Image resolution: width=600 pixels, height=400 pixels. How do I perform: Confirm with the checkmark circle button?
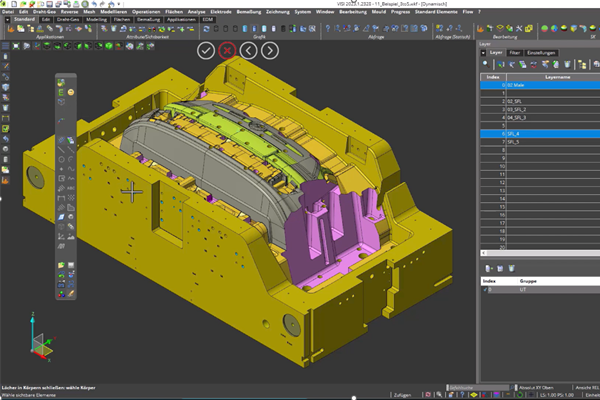[x=206, y=51]
